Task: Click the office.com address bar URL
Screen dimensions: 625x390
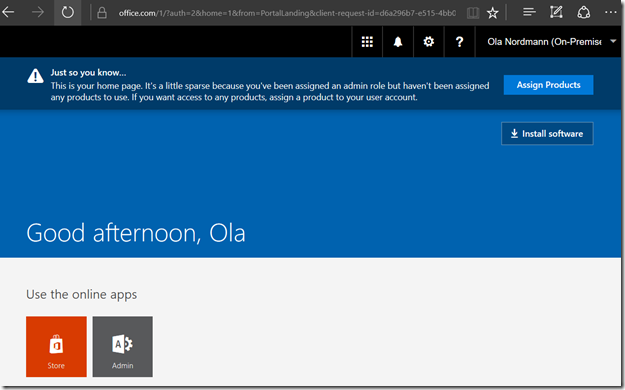Action: (x=287, y=13)
